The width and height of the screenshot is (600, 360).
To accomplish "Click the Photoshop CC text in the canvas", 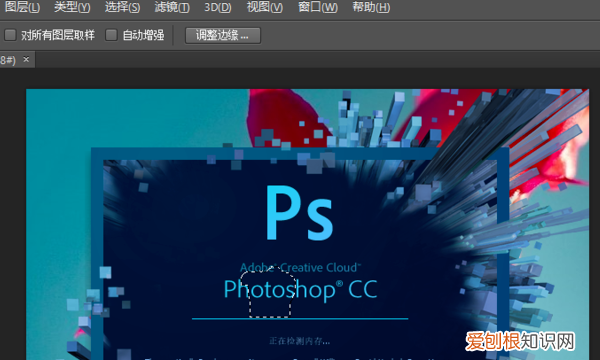I will coord(300,289).
